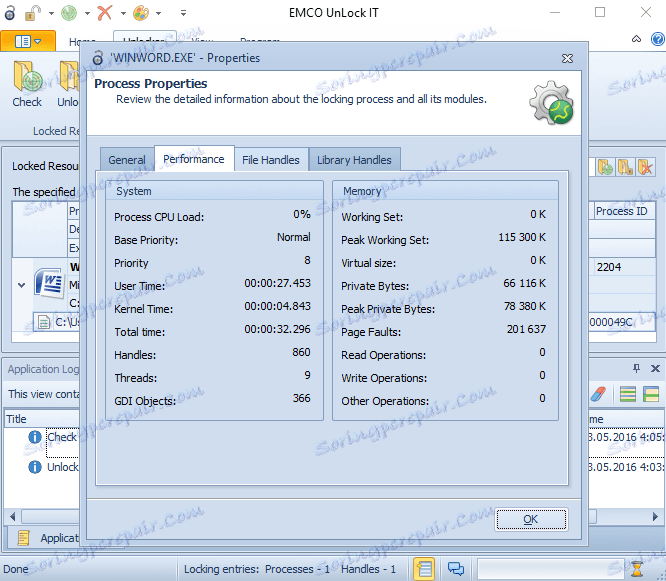Open the File Handles tab
Screen dimensions: 666x581
tap(271, 160)
